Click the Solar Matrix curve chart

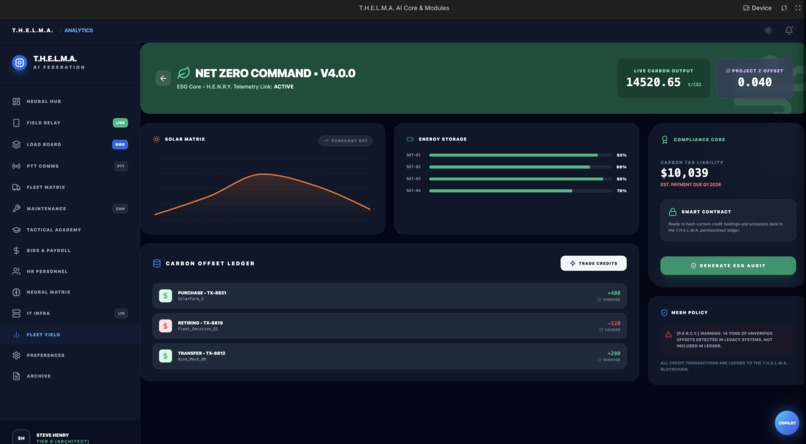pos(262,194)
